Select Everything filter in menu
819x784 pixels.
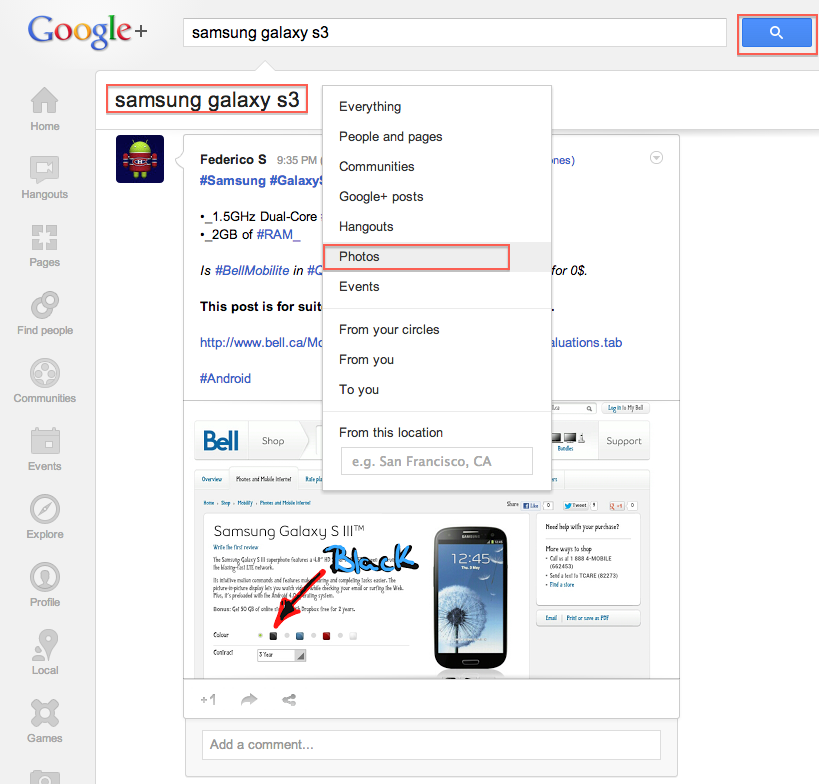pos(437,107)
